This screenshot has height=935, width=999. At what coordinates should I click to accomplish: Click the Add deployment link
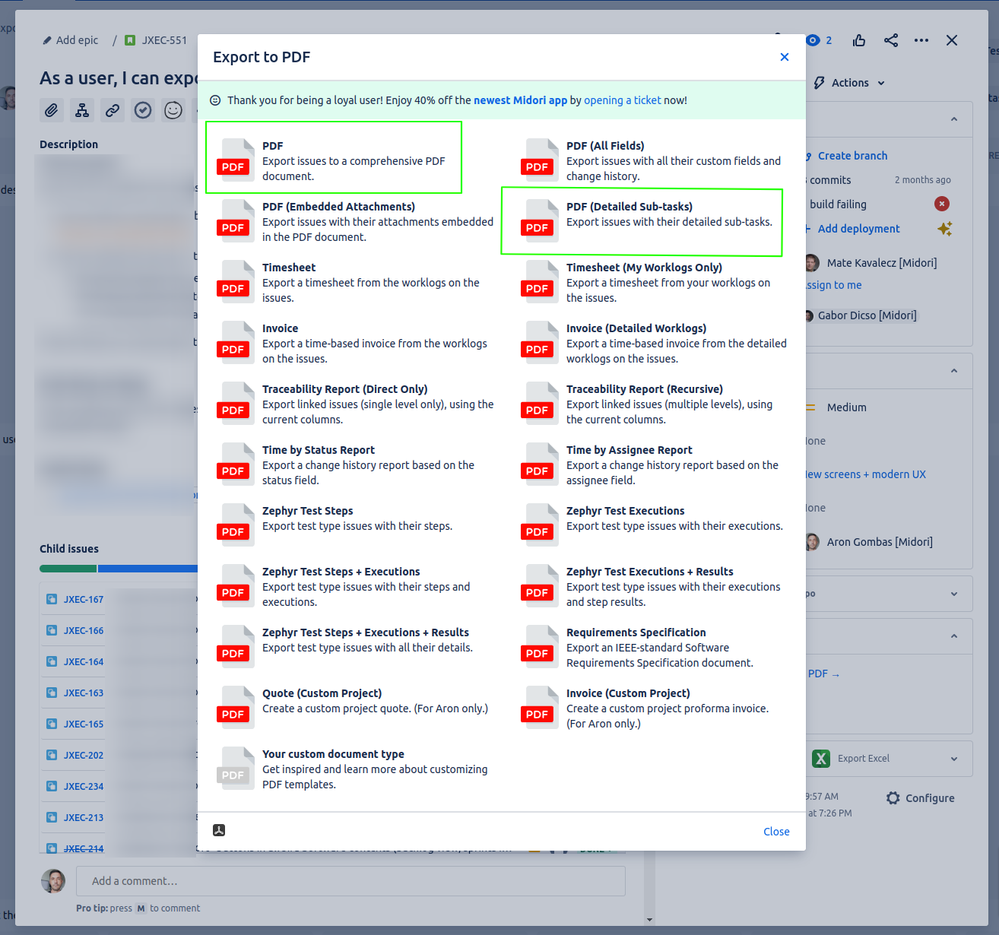click(x=858, y=229)
